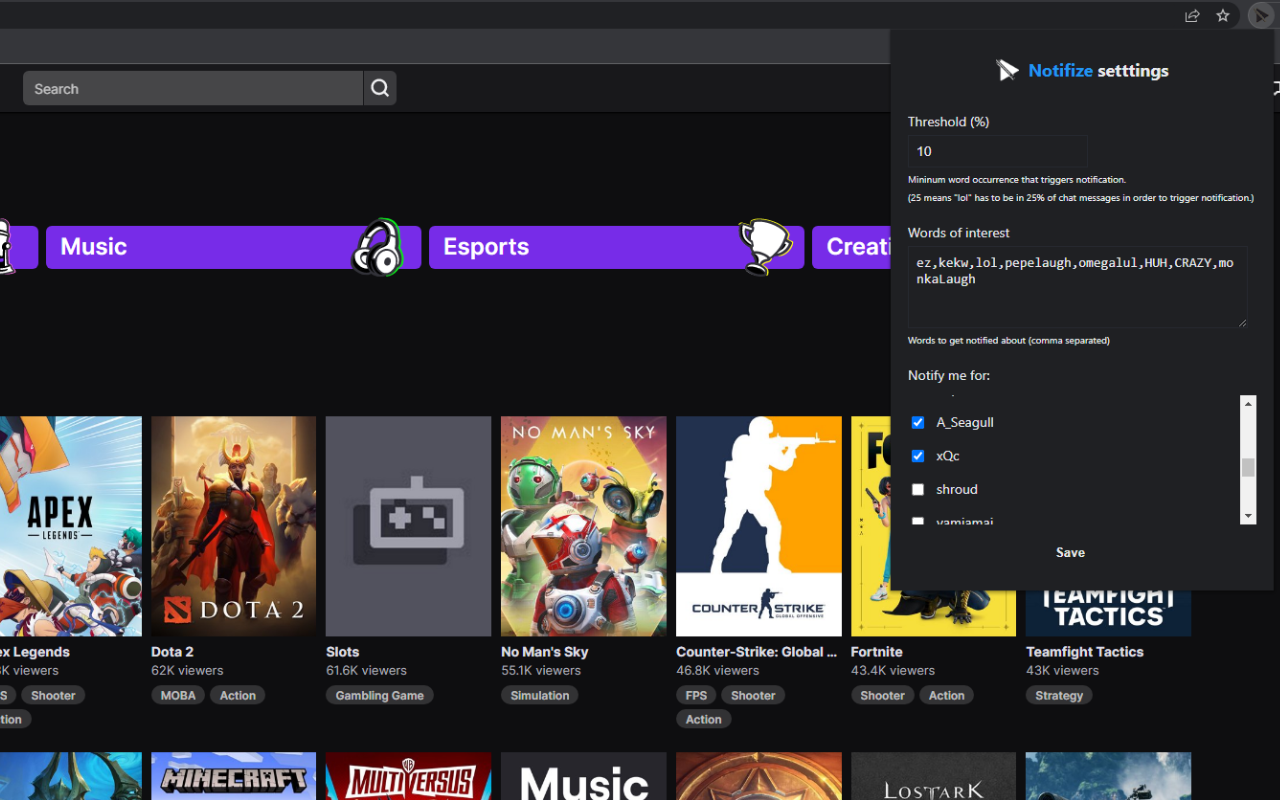Bookmark the page with the star icon
This screenshot has width=1280, height=800.
point(1223,15)
